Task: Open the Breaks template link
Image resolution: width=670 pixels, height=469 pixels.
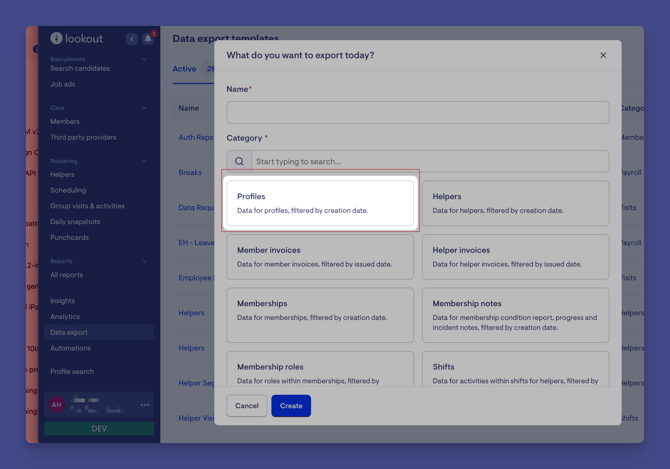Action: click(190, 172)
